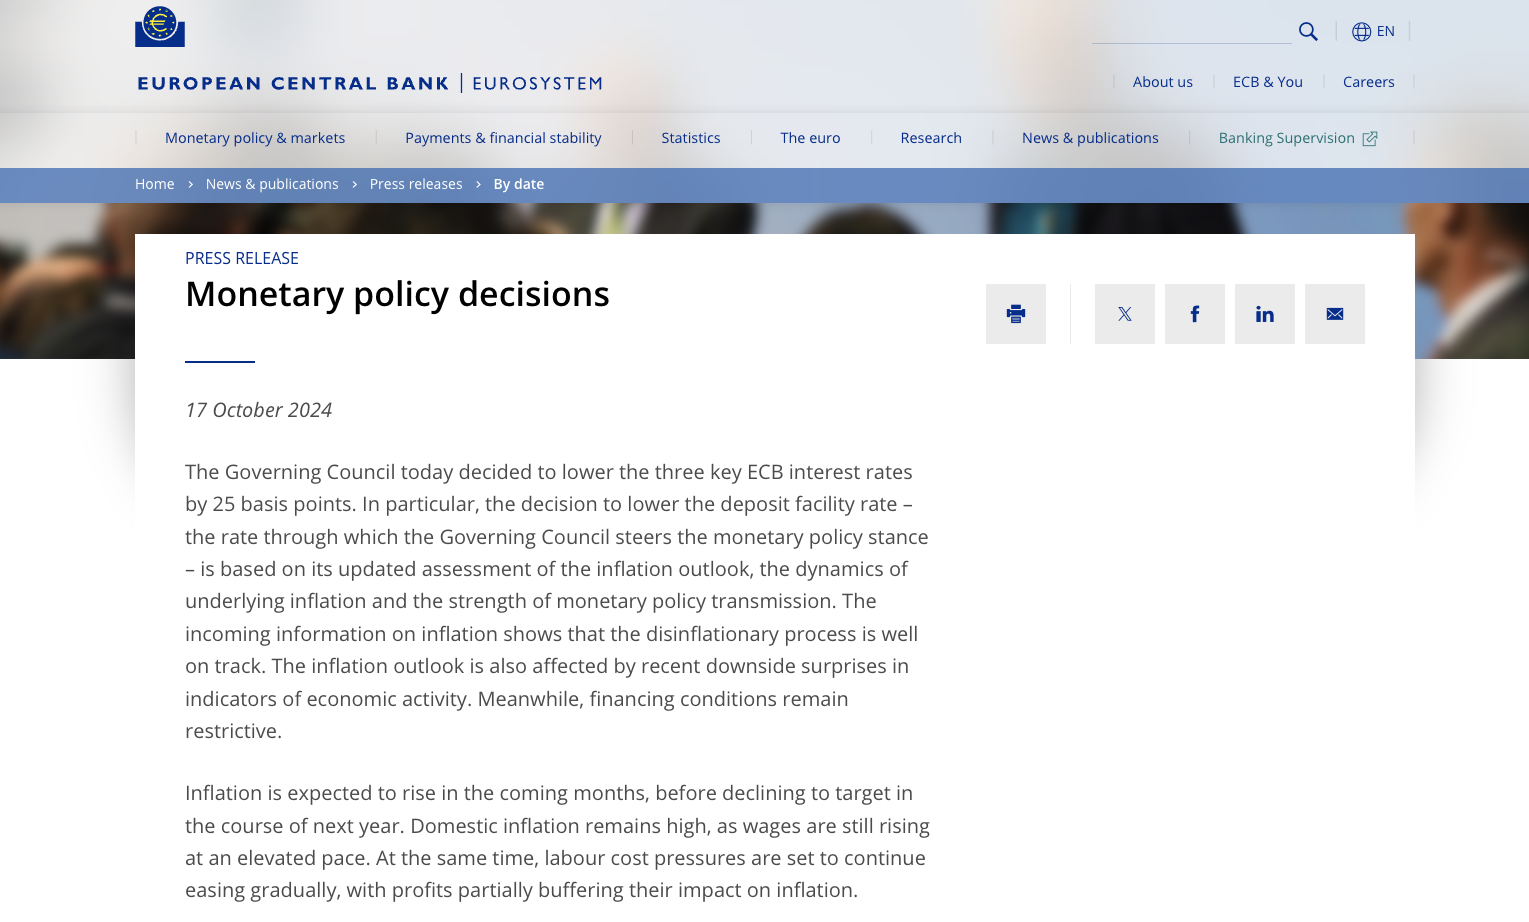The width and height of the screenshot is (1529, 922).
Task: Click the Home breadcrumb link
Action: pos(155,184)
